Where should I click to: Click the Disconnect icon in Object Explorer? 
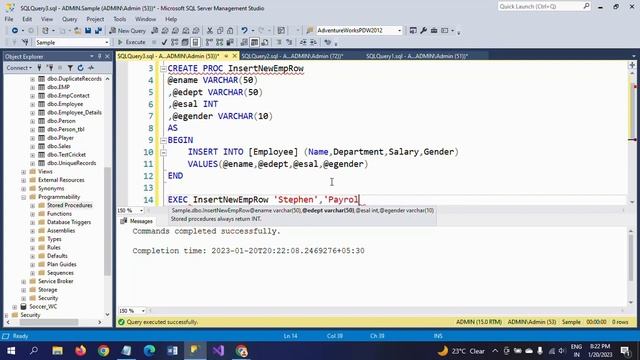point(50,68)
